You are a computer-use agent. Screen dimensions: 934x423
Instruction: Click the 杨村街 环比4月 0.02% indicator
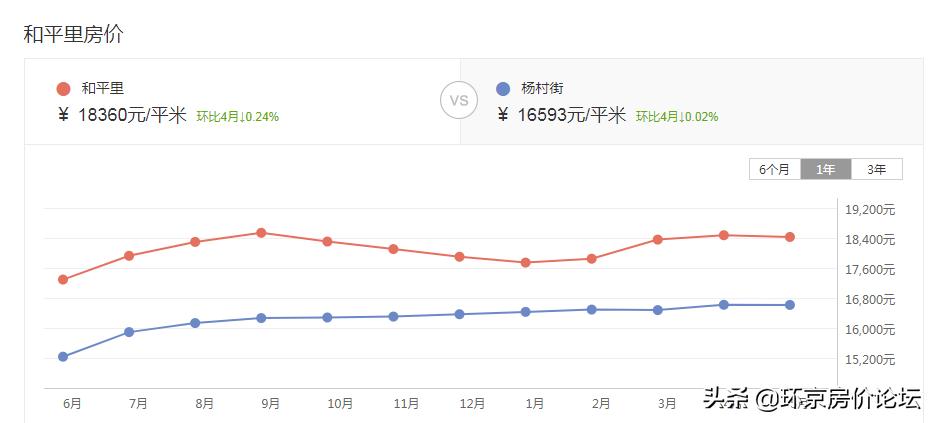tap(677, 117)
